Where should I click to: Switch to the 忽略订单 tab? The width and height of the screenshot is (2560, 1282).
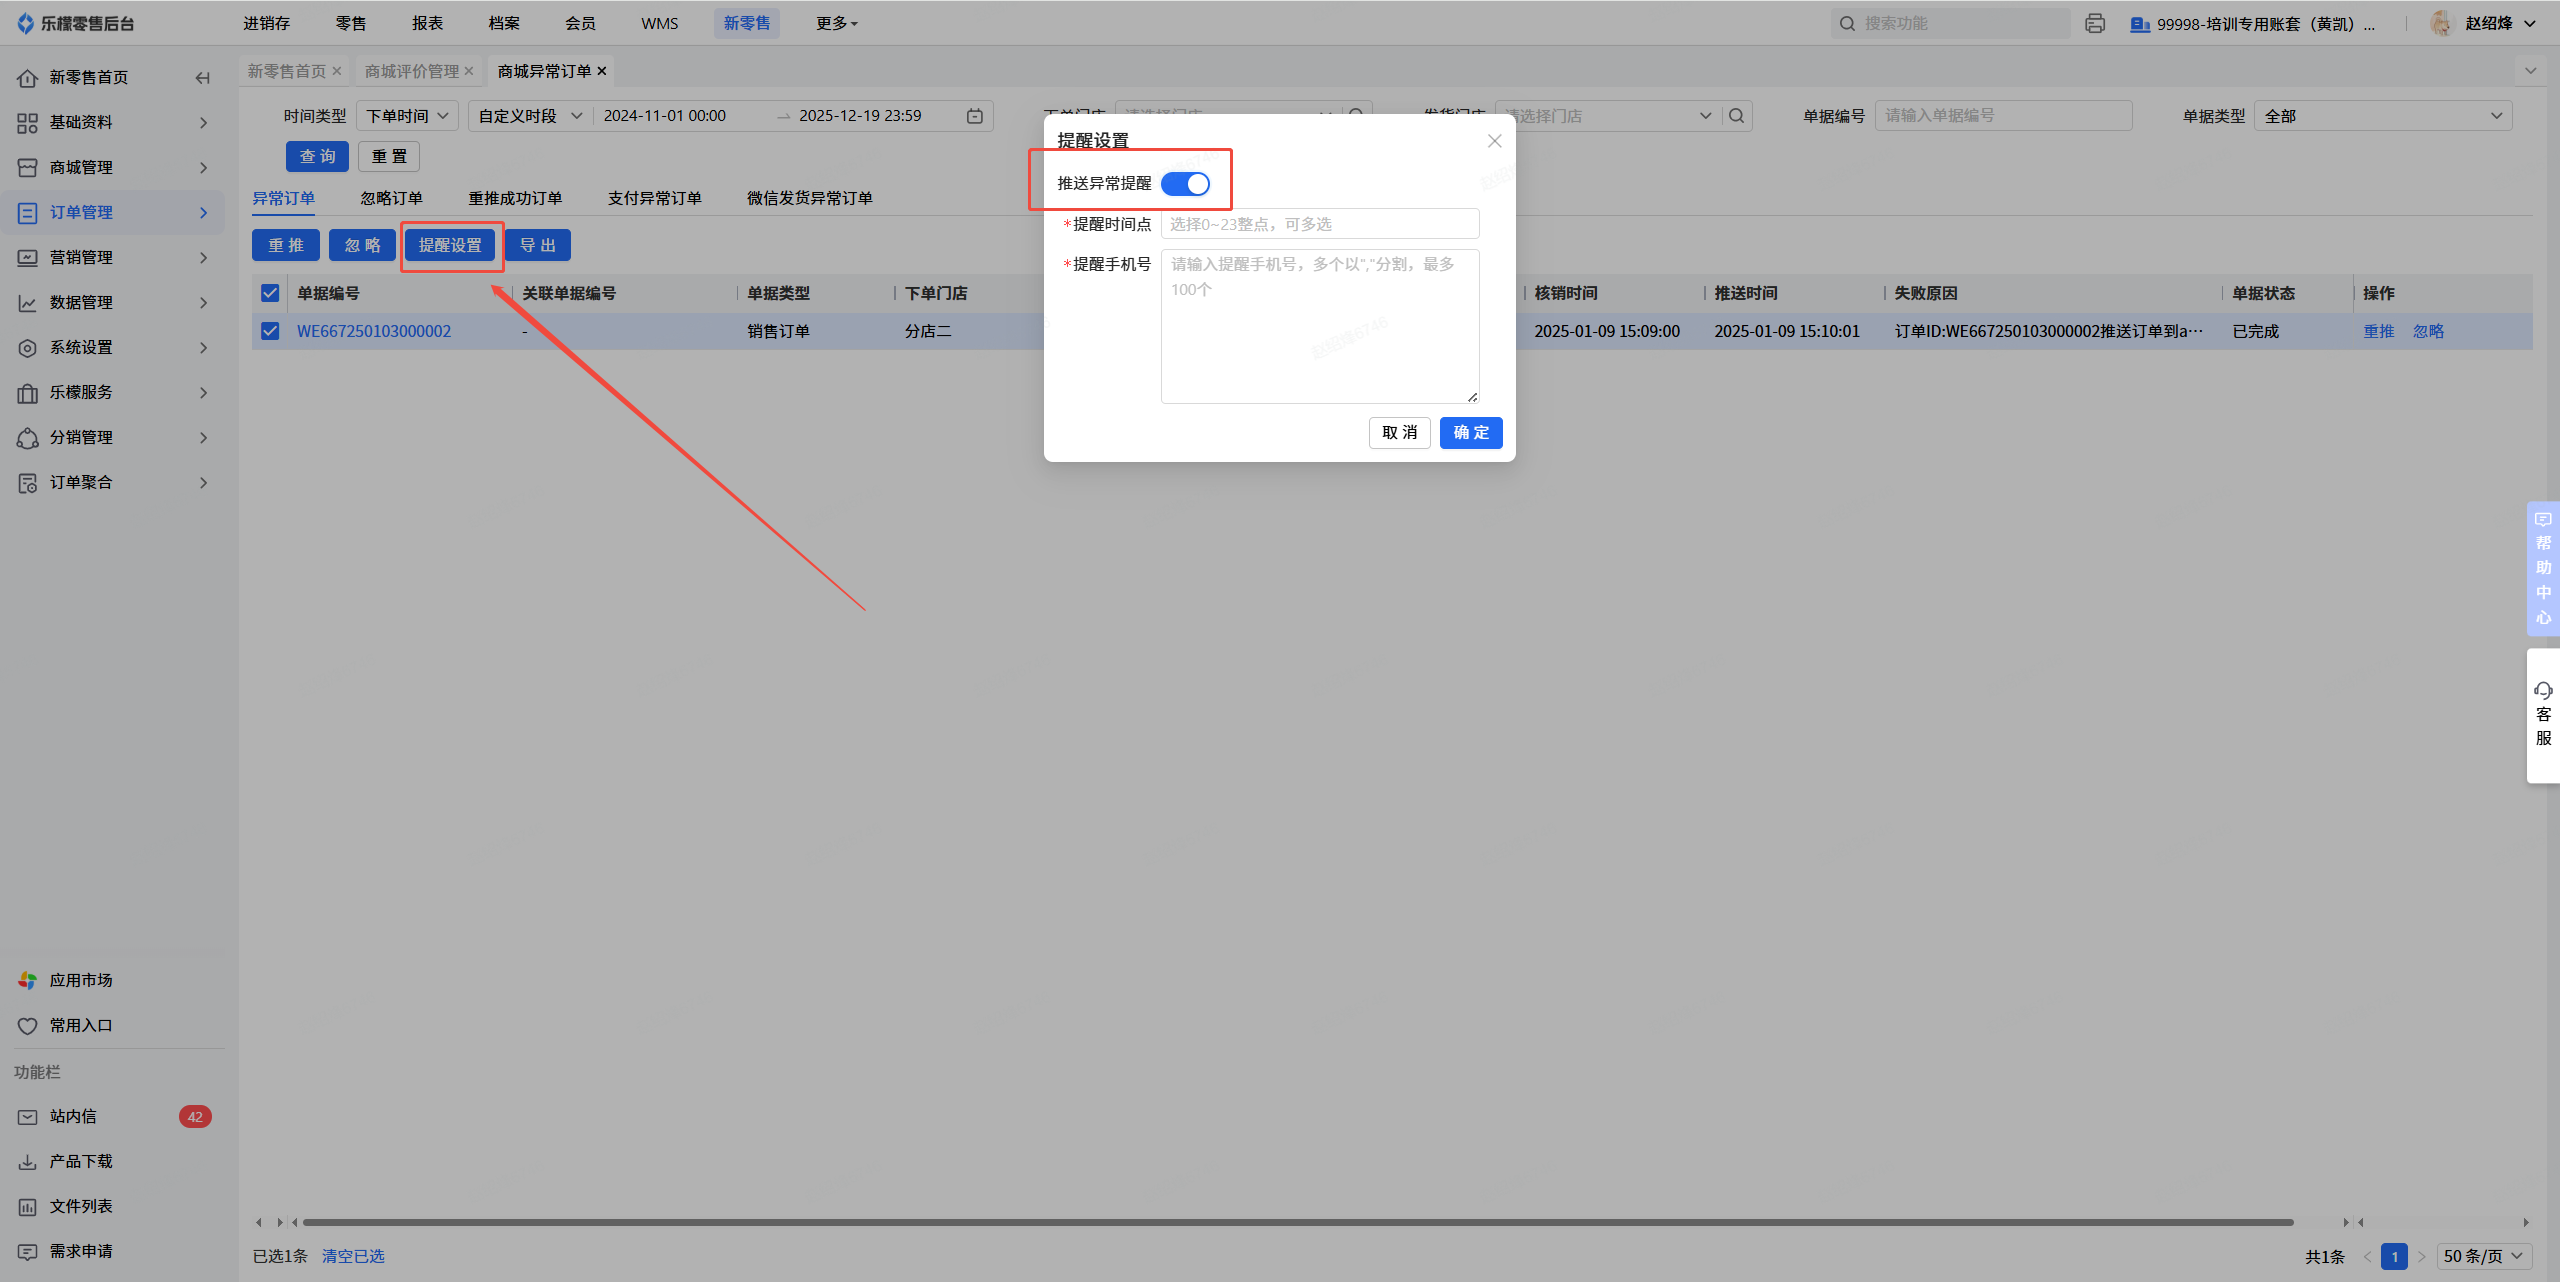(391, 198)
